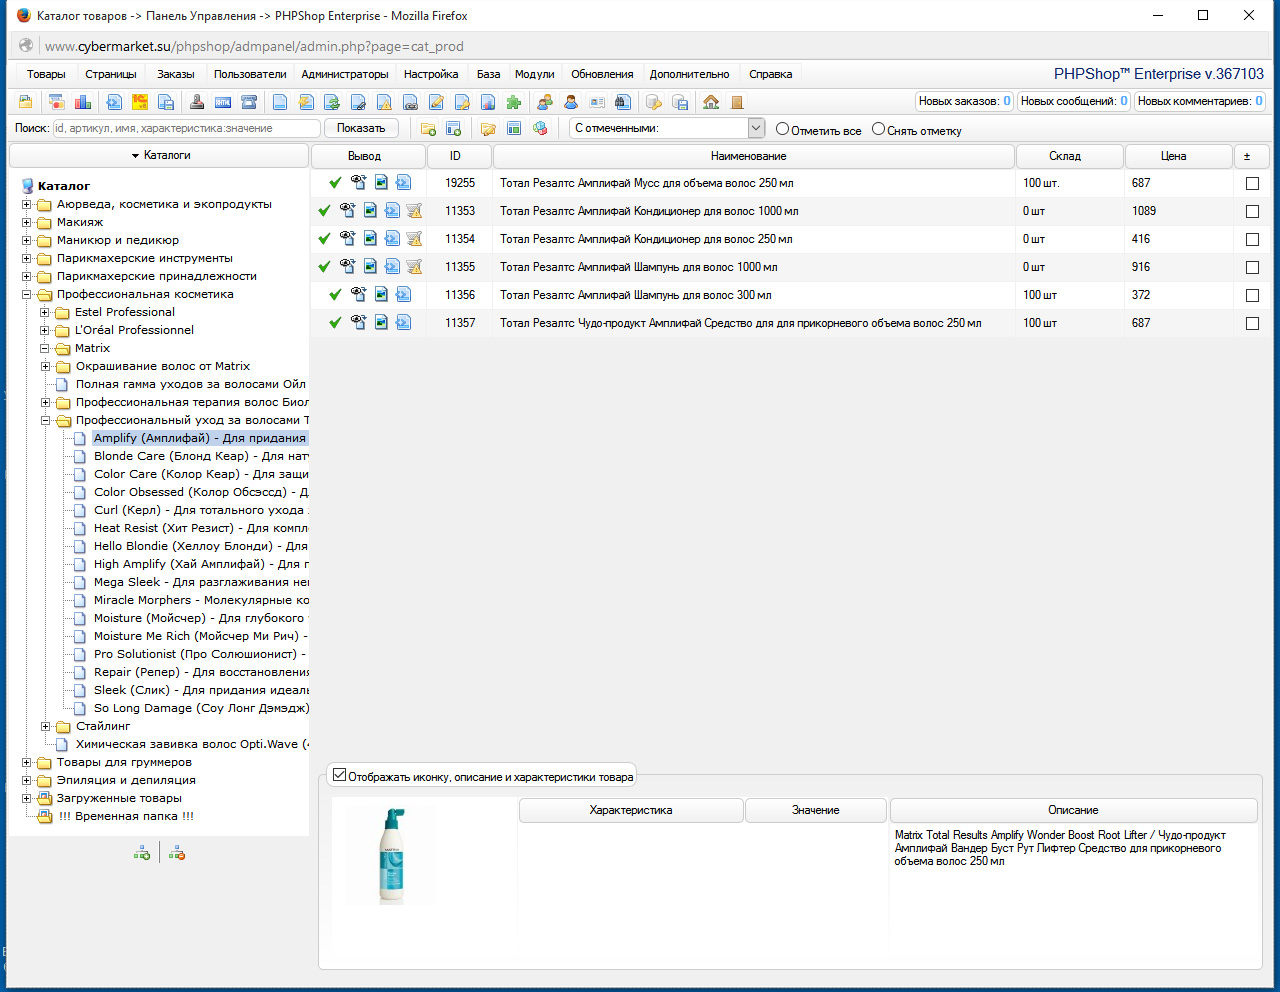
Task: Collapse the Профессиональная косметика folder
Action: [27, 295]
